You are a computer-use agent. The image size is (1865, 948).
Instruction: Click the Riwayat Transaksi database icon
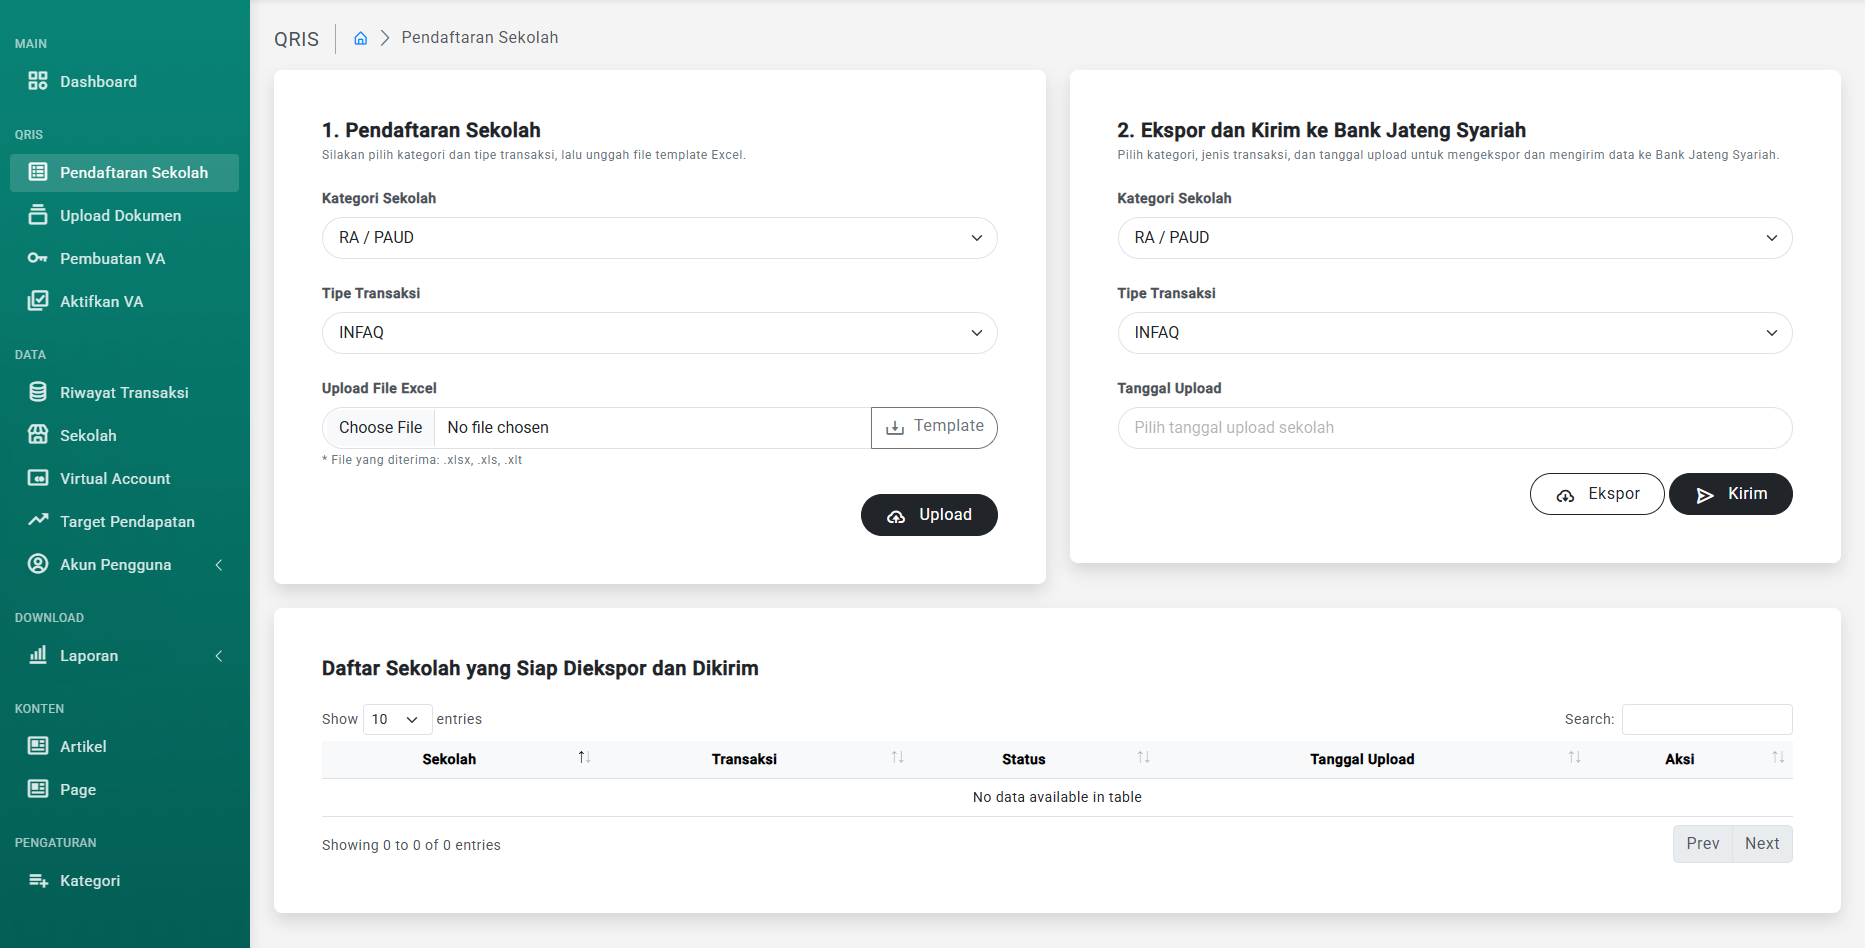38,392
